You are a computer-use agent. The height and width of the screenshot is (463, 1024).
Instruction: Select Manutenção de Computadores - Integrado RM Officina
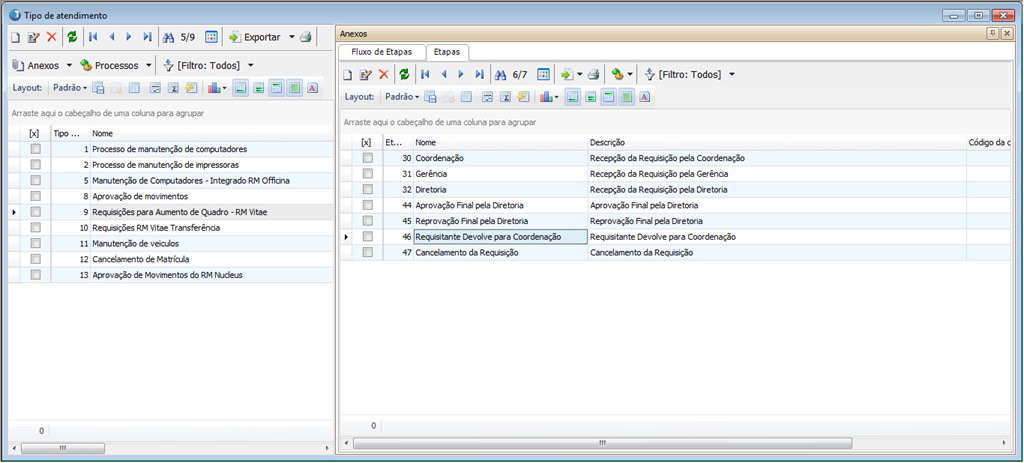point(173,180)
